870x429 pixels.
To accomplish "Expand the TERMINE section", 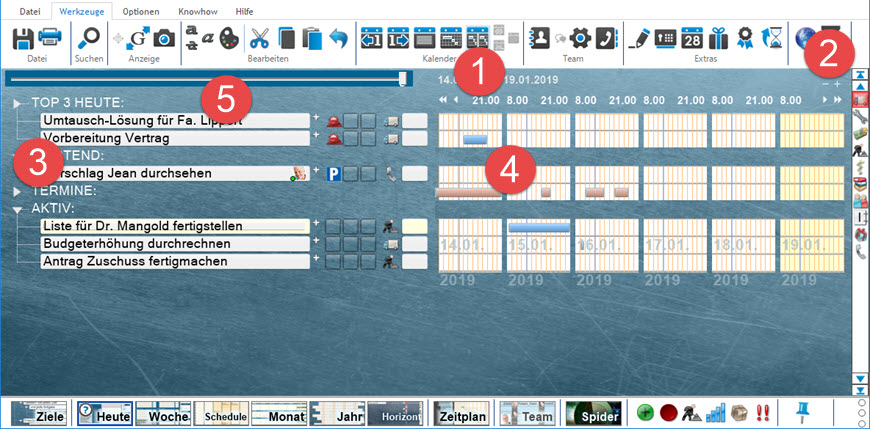I will pyautogui.click(x=18, y=190).
